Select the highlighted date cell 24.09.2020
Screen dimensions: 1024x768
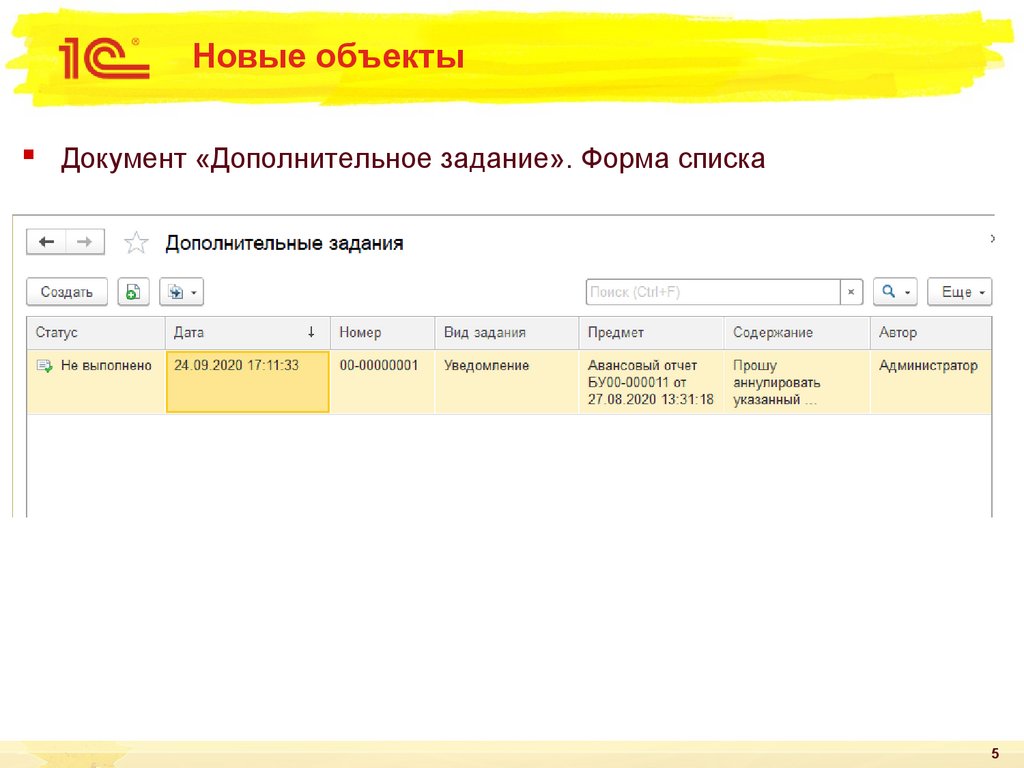247,382
